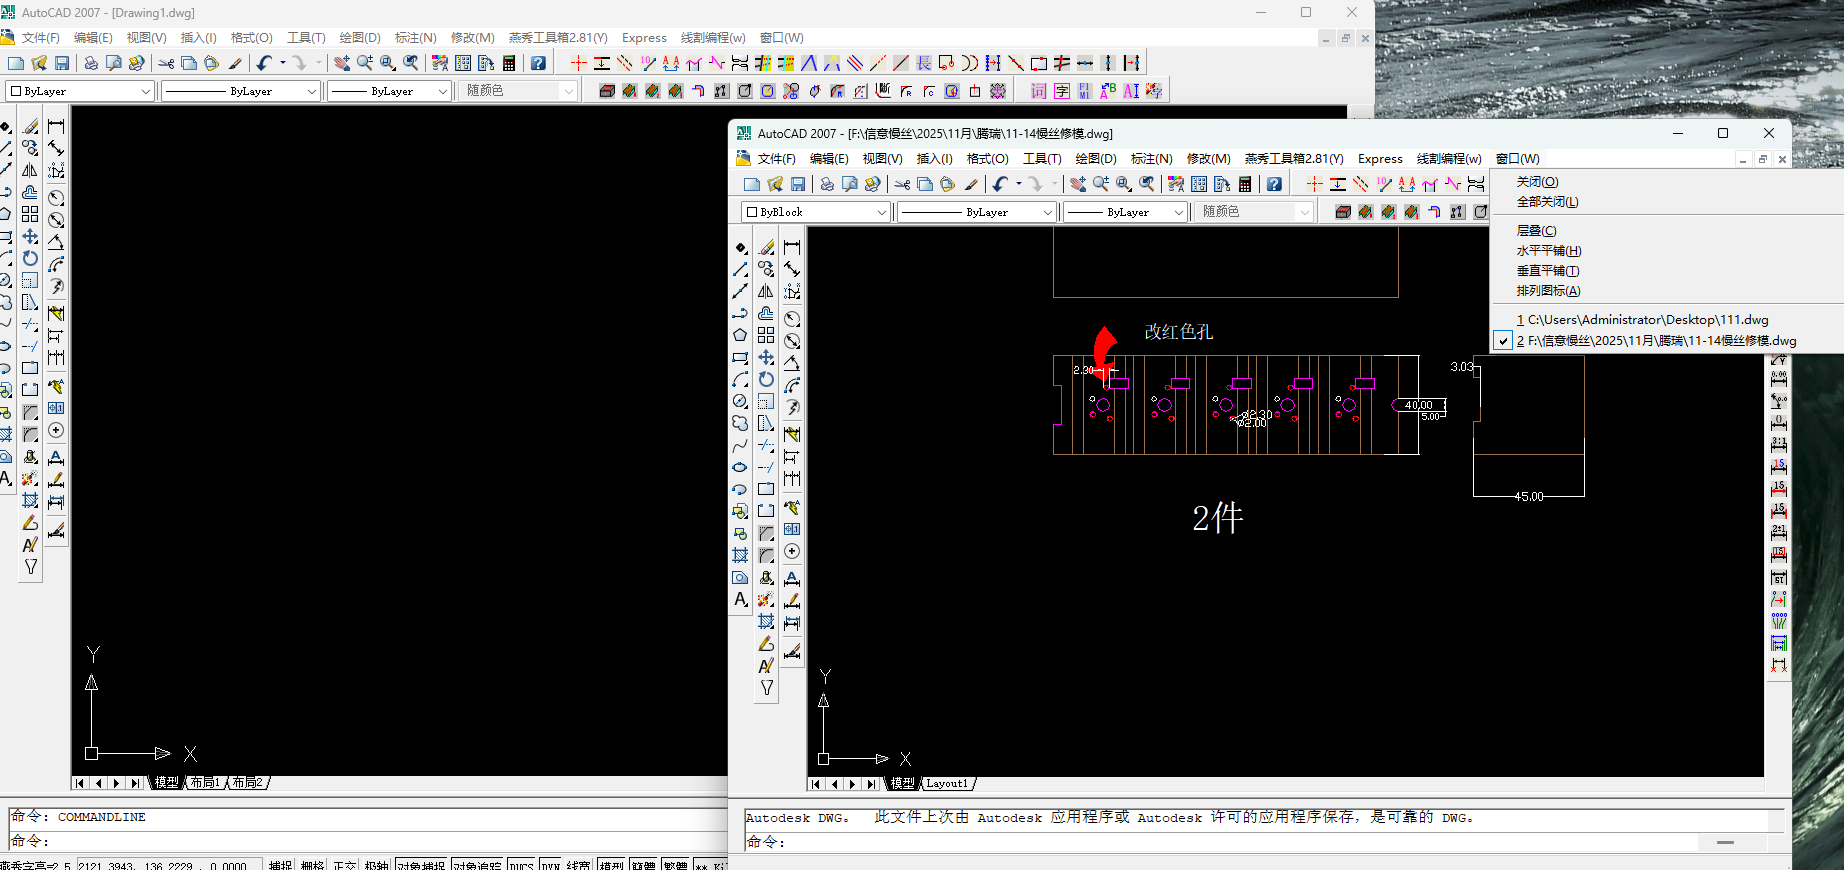Click Linear Dimension in the 11-14 drawing window
The width and height of the screenshot is (1844, 870).
[792, 247]
